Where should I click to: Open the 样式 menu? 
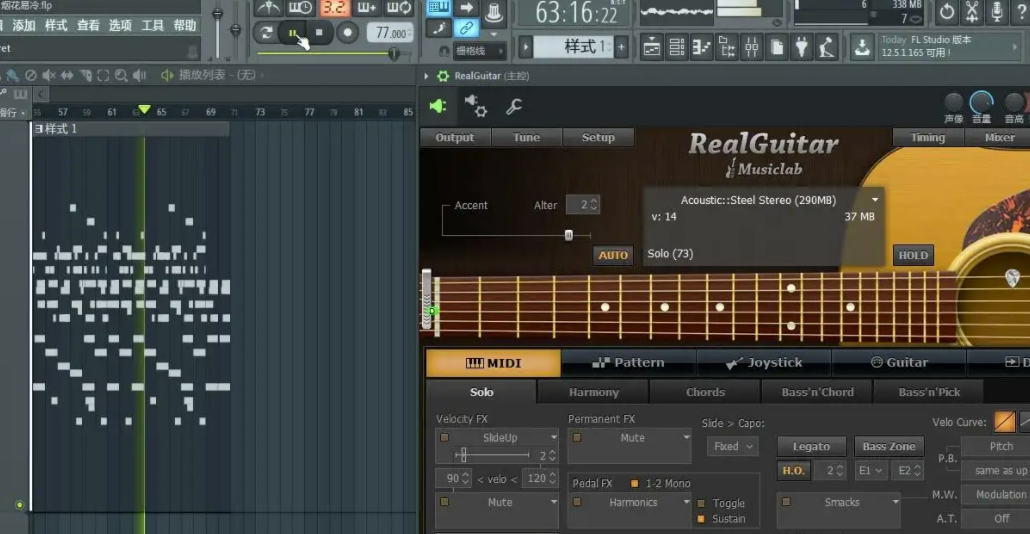[x=56, y=26]
